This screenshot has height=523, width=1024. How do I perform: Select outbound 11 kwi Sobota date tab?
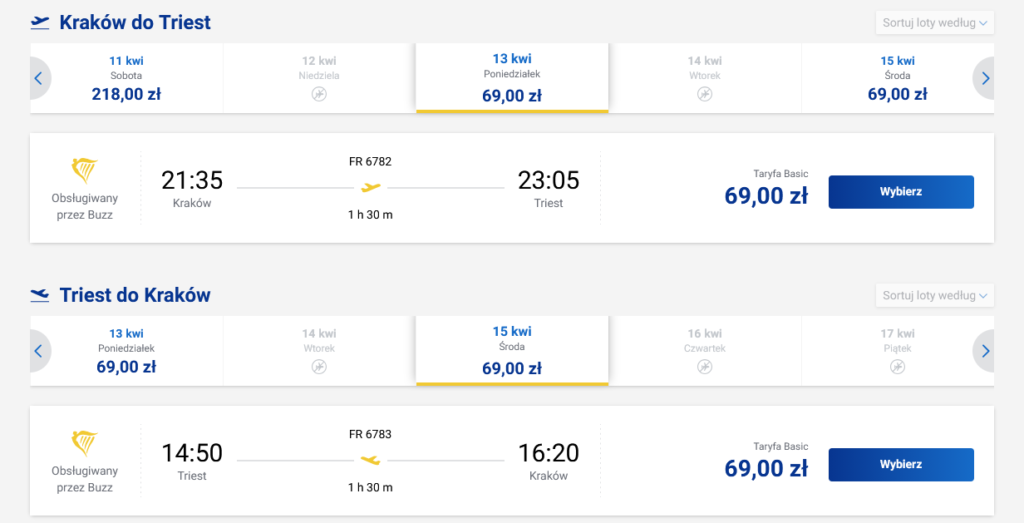126,78
